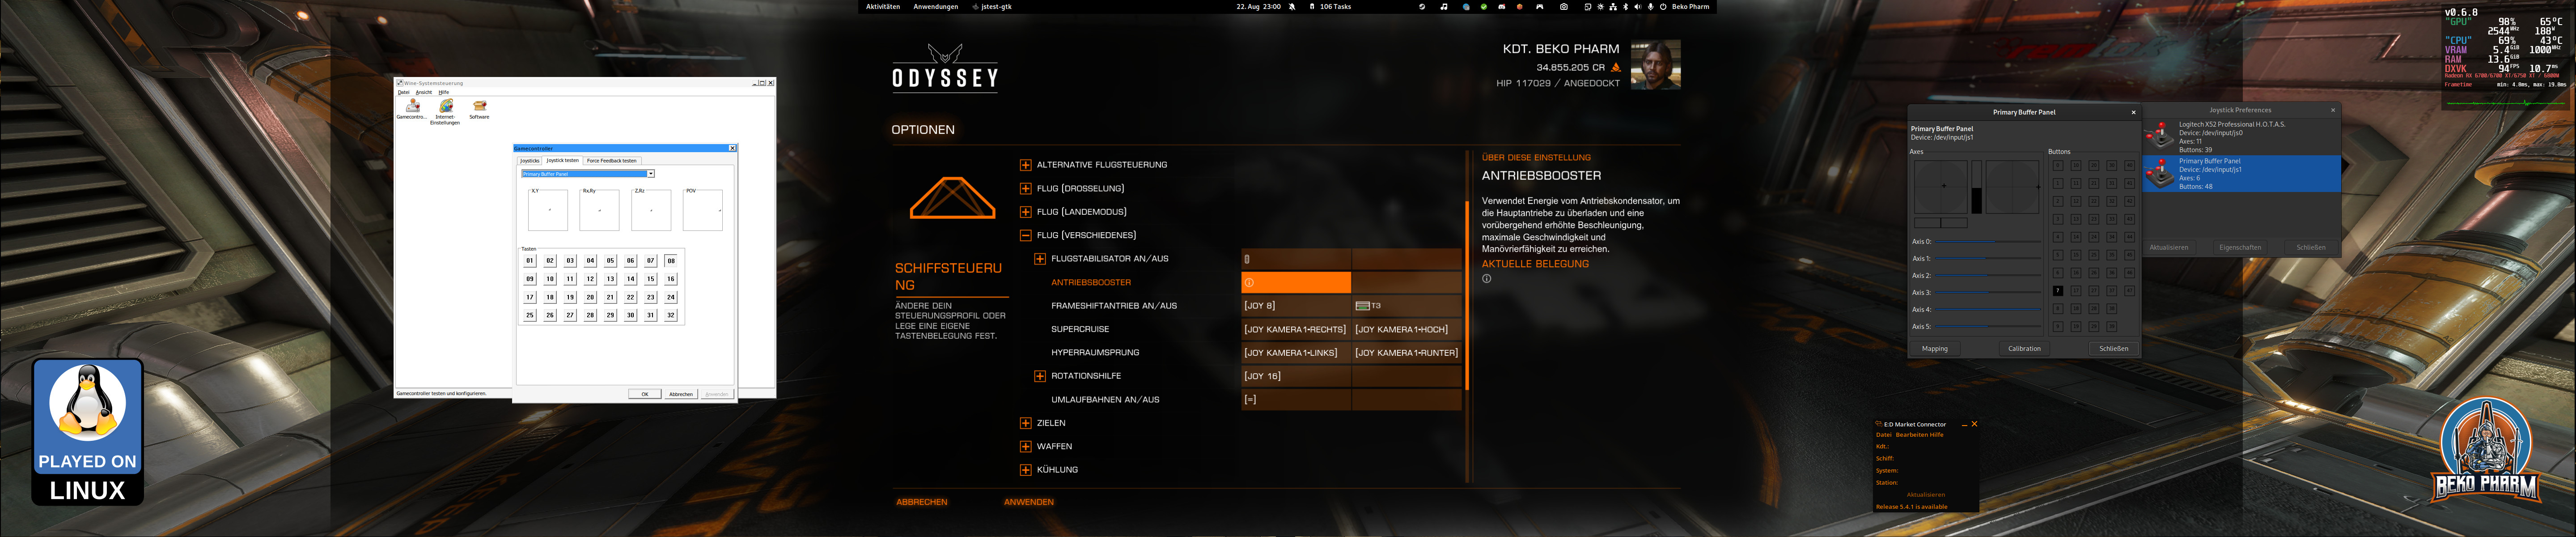Click Tasten indicator 01 in Gamecontroller dialog
The height and width of the screenshot is (537, 2576).
(529, 261)
